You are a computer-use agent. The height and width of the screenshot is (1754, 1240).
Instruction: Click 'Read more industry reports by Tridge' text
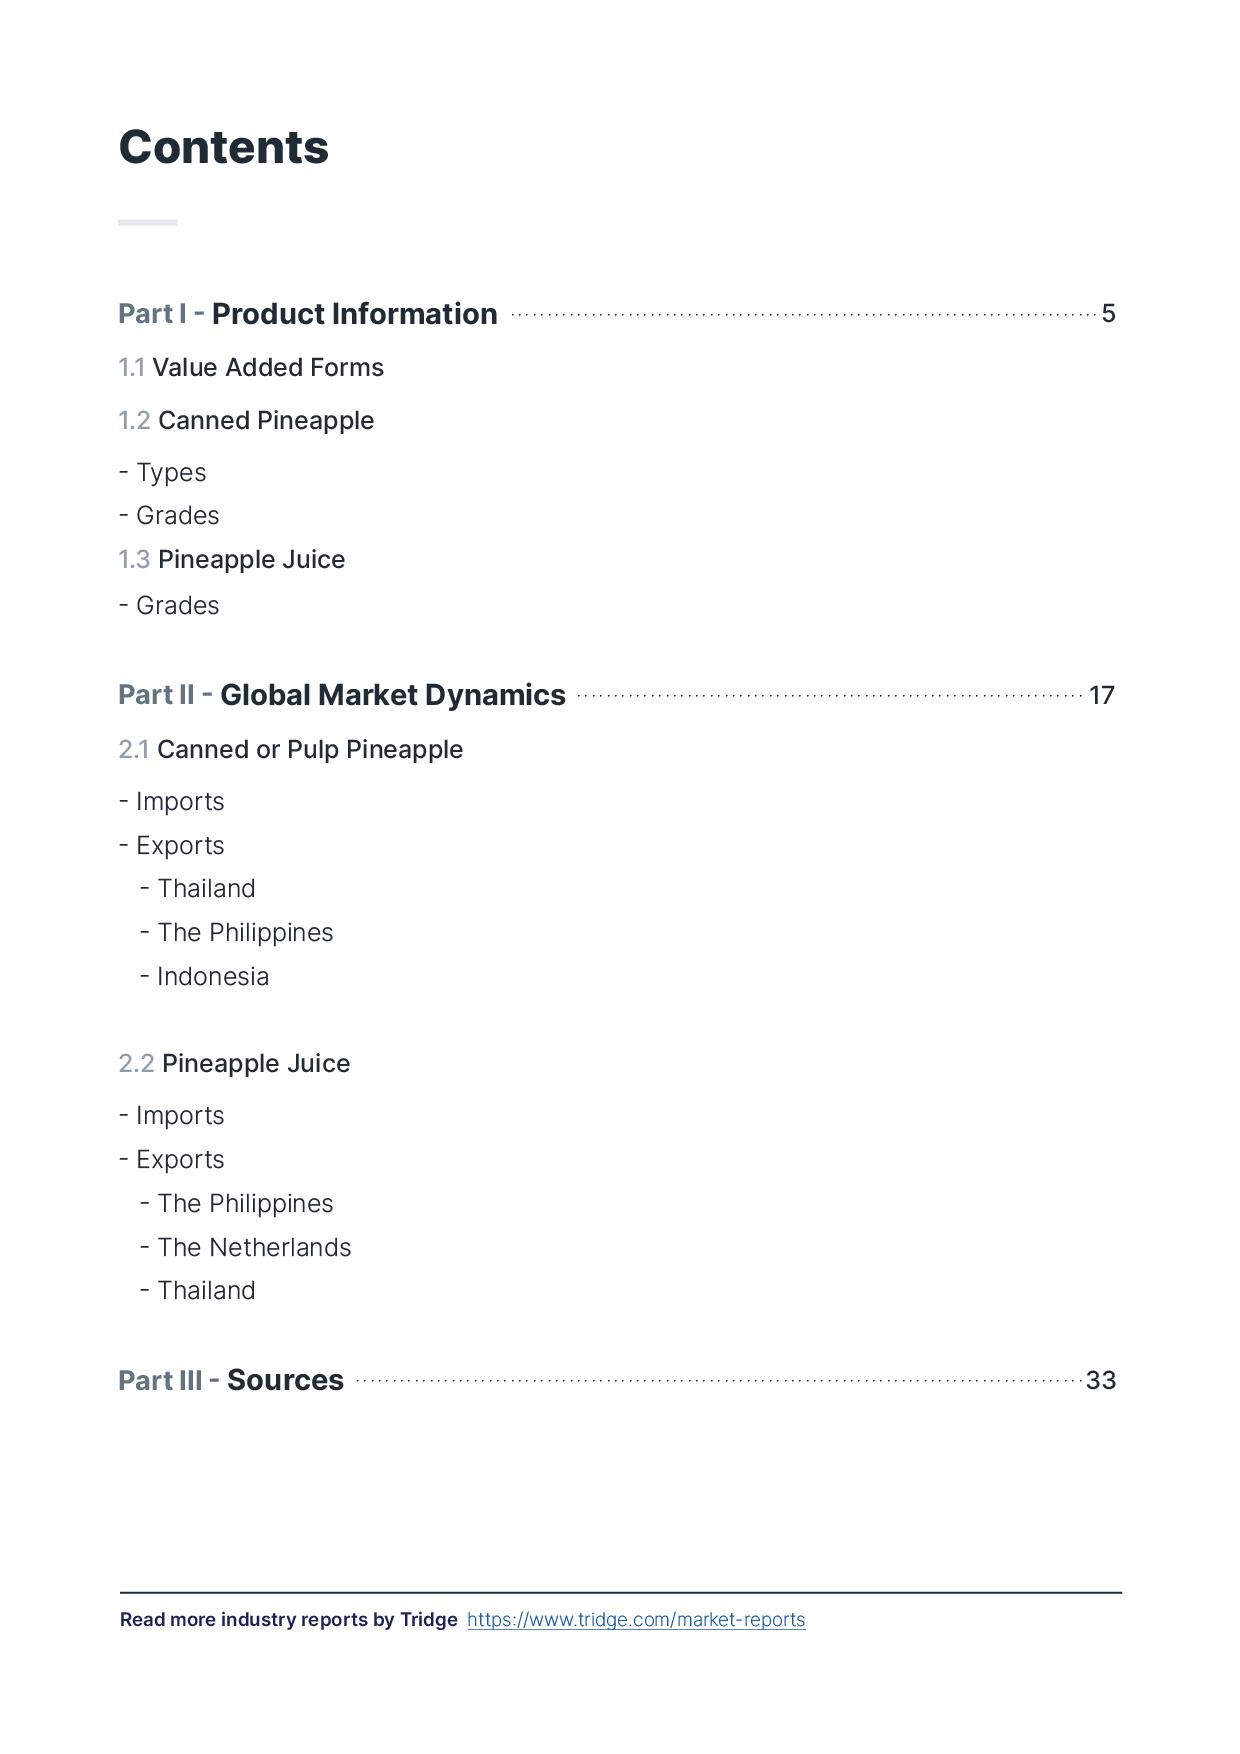(x=288, y=1619)
